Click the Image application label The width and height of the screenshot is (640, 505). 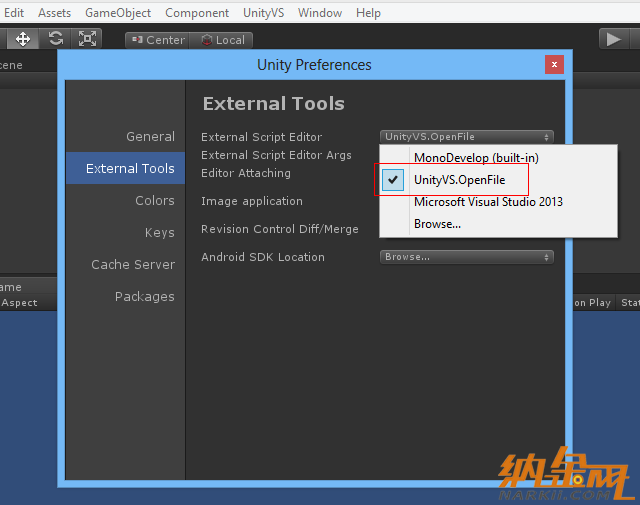tap(252, 201)
